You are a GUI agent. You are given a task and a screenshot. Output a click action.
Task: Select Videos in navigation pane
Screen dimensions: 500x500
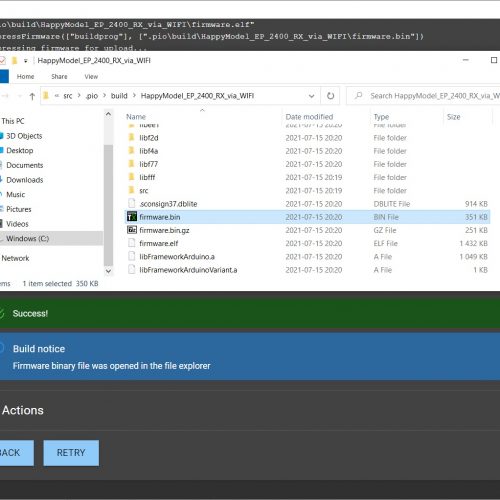pos(17,224)
